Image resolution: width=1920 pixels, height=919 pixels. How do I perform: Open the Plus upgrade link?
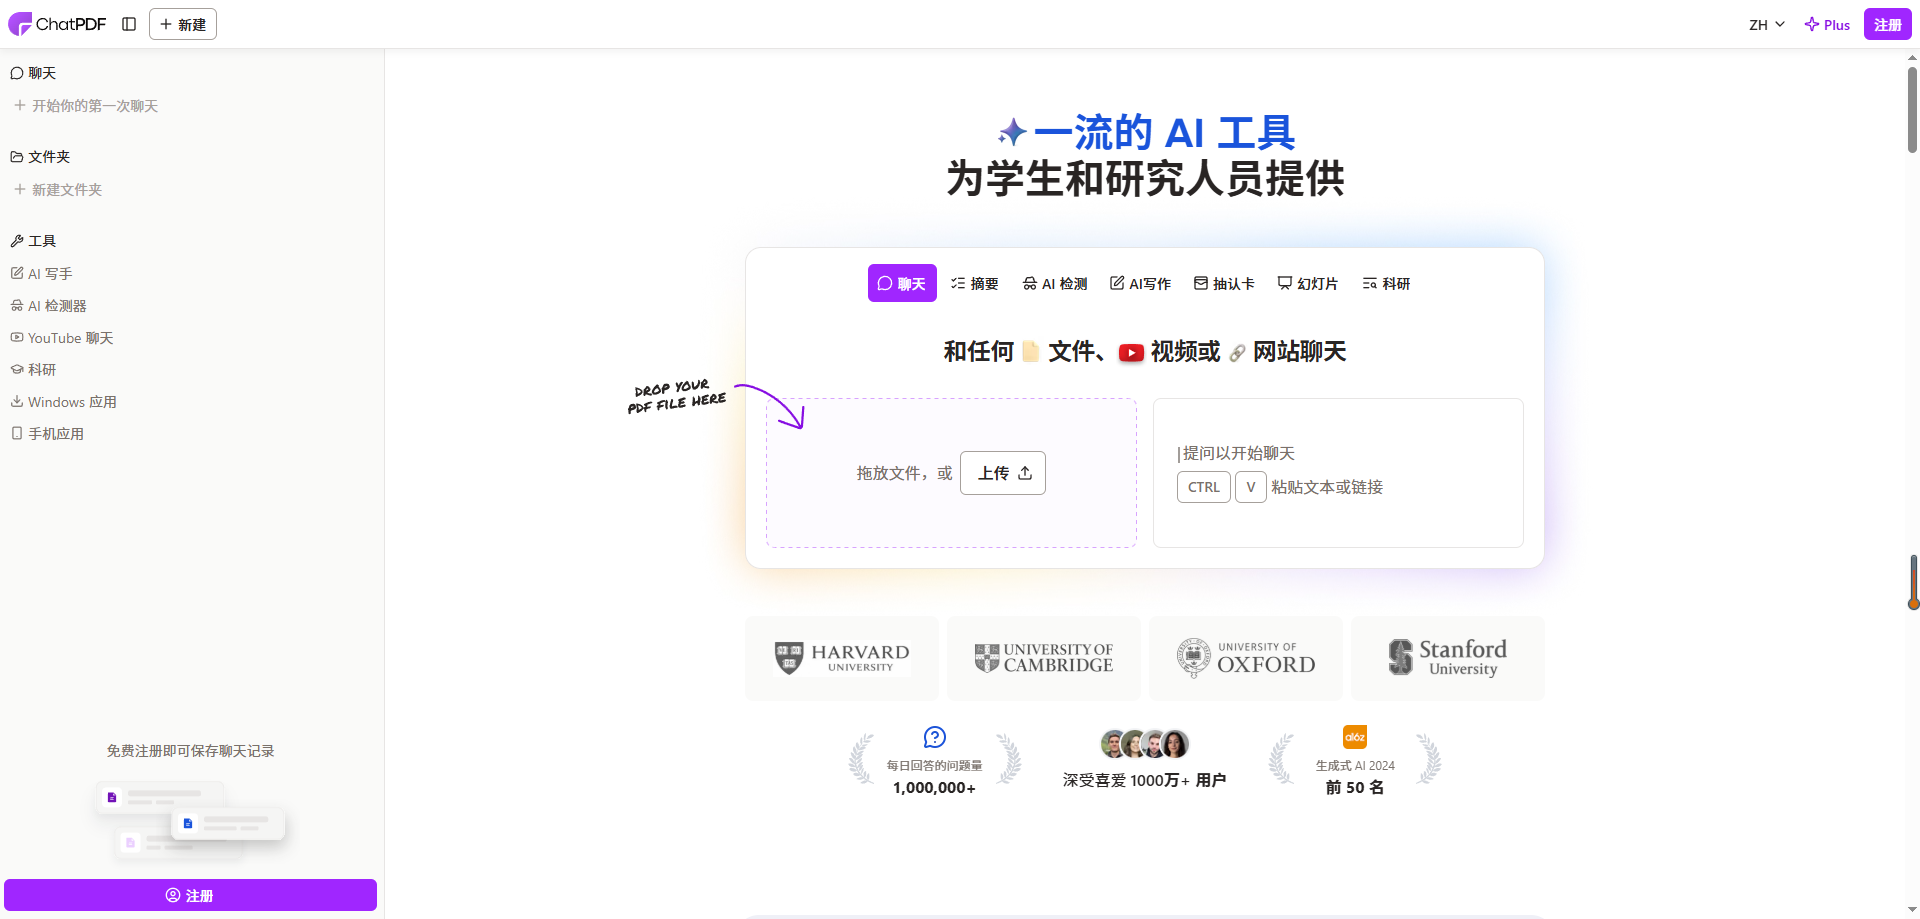point(1827,25)
